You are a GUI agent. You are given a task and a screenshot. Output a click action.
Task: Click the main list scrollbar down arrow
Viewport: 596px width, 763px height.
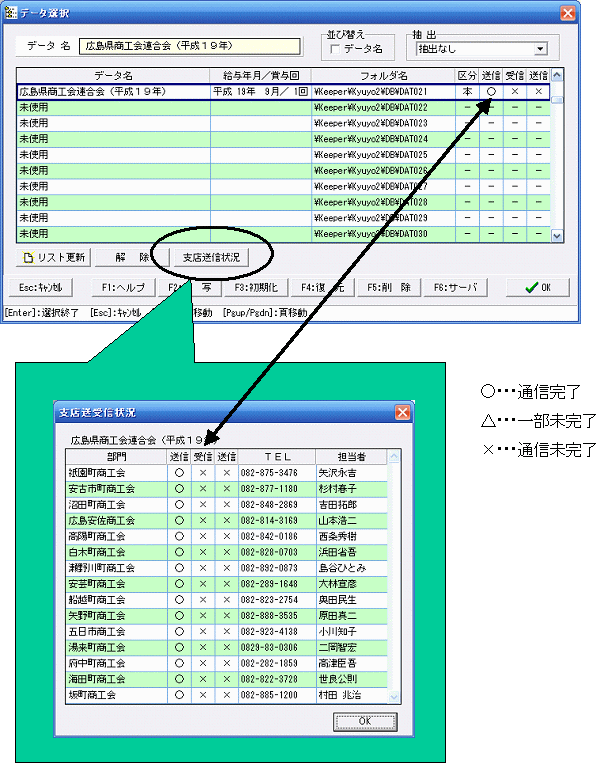tap(557, 236)
